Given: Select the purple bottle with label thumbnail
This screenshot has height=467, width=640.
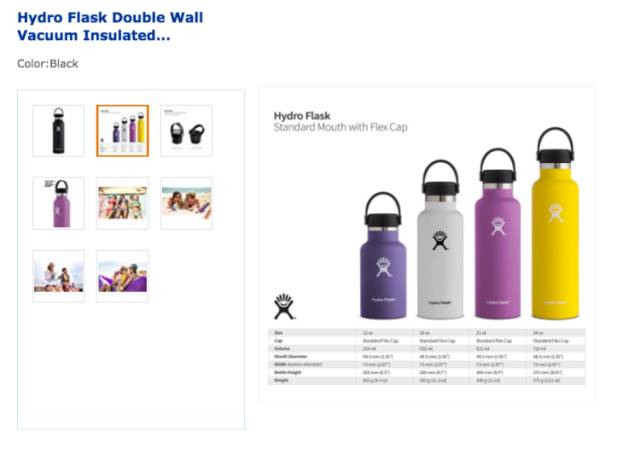Looking at the screenshot, I should tap(58, 203).
